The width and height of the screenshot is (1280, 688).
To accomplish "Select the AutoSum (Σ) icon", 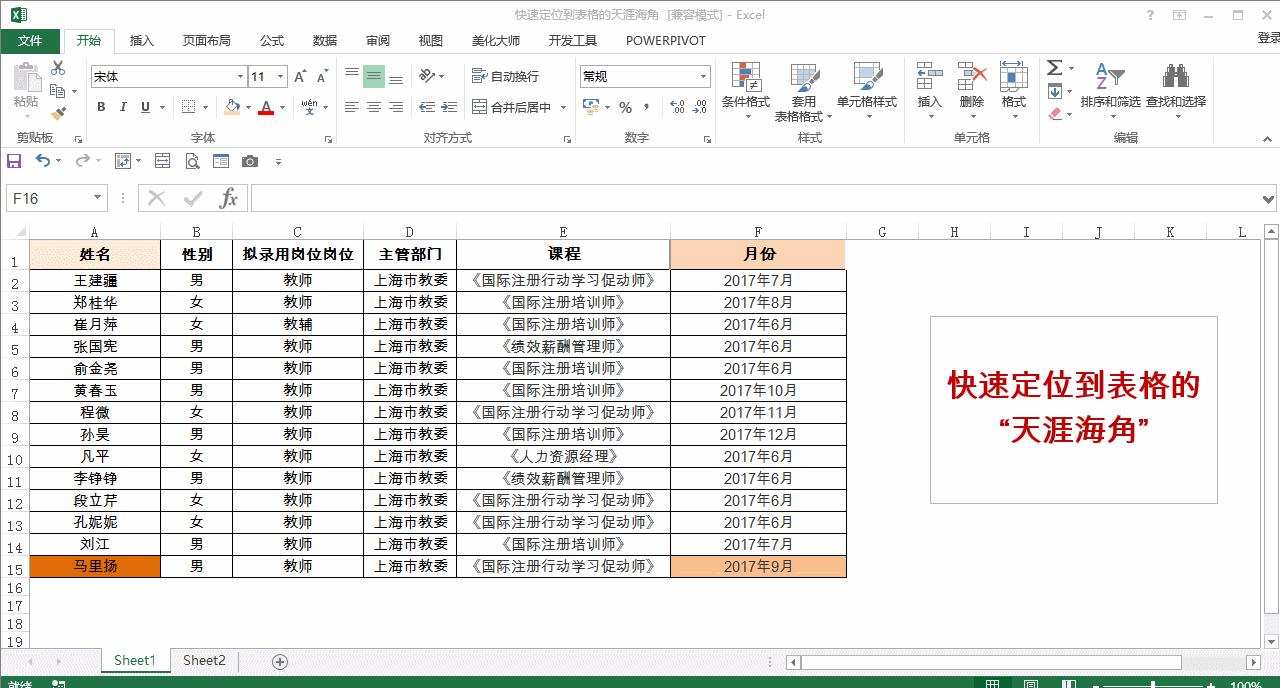I will [1055, 68].
